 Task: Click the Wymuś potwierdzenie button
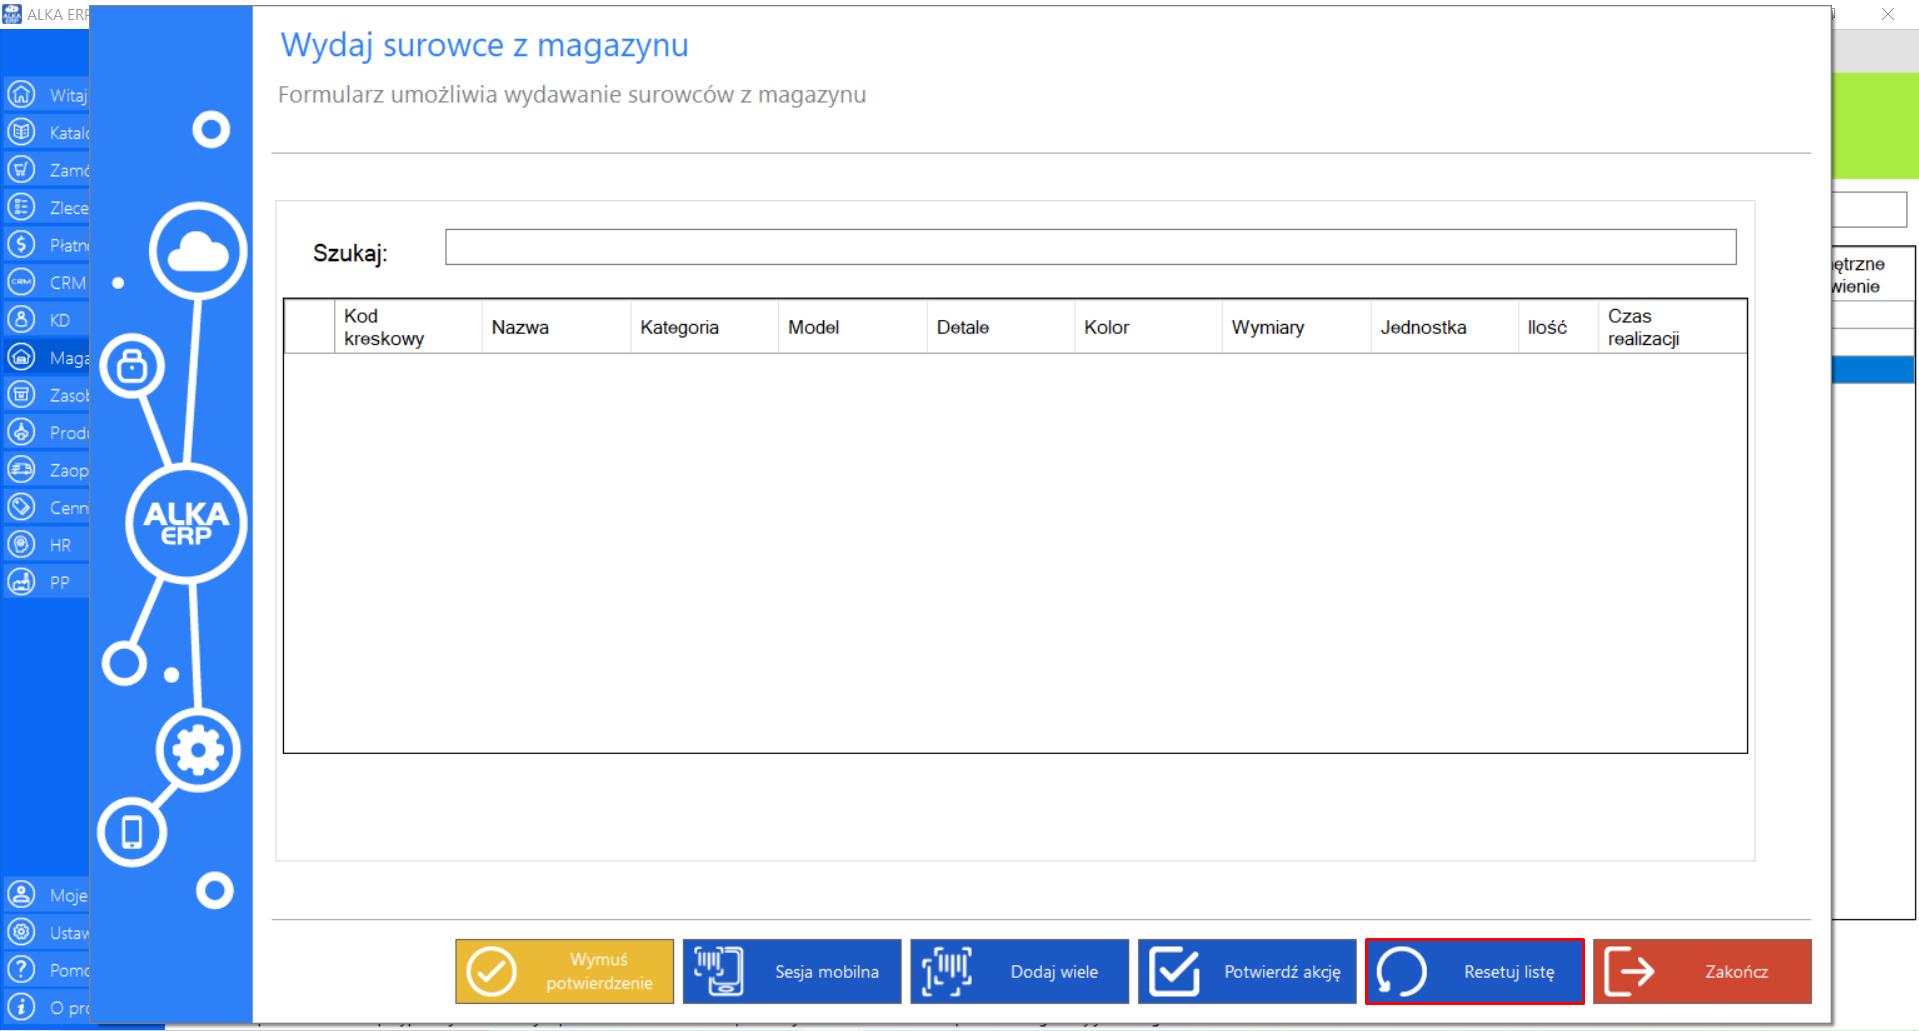point(565,971)
